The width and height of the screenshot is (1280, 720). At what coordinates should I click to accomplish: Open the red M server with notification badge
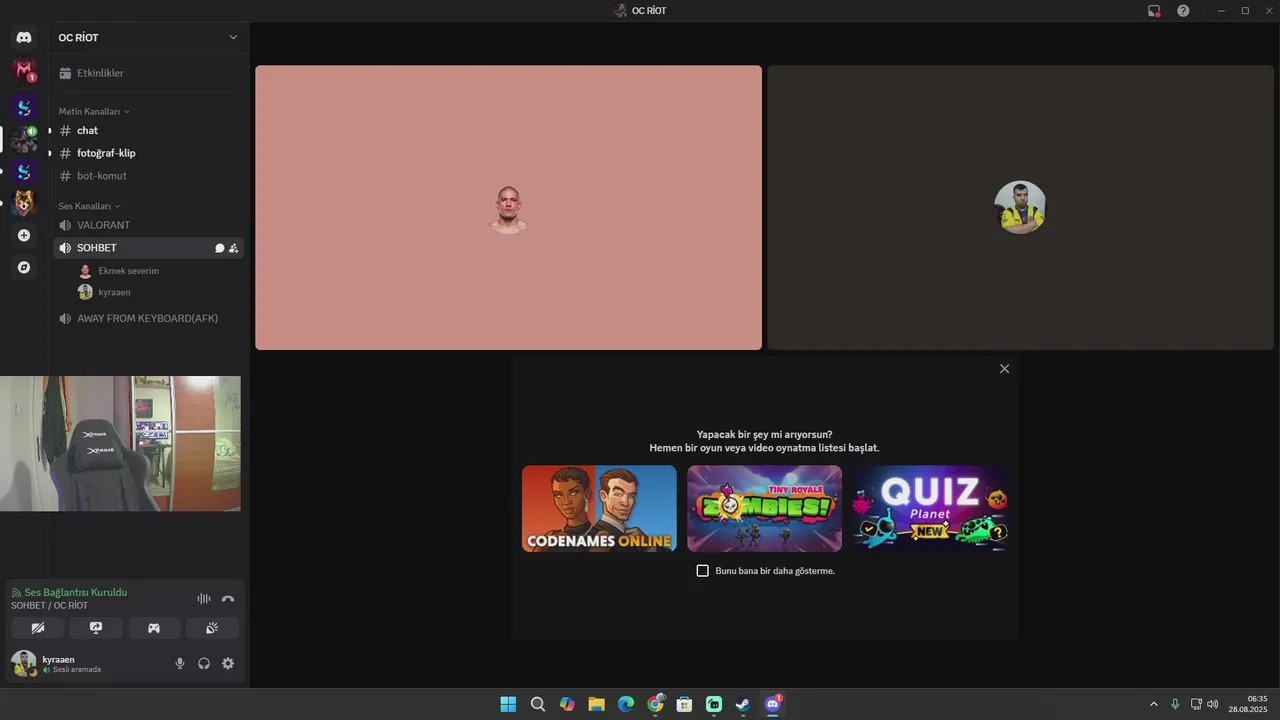pos(24,71)
